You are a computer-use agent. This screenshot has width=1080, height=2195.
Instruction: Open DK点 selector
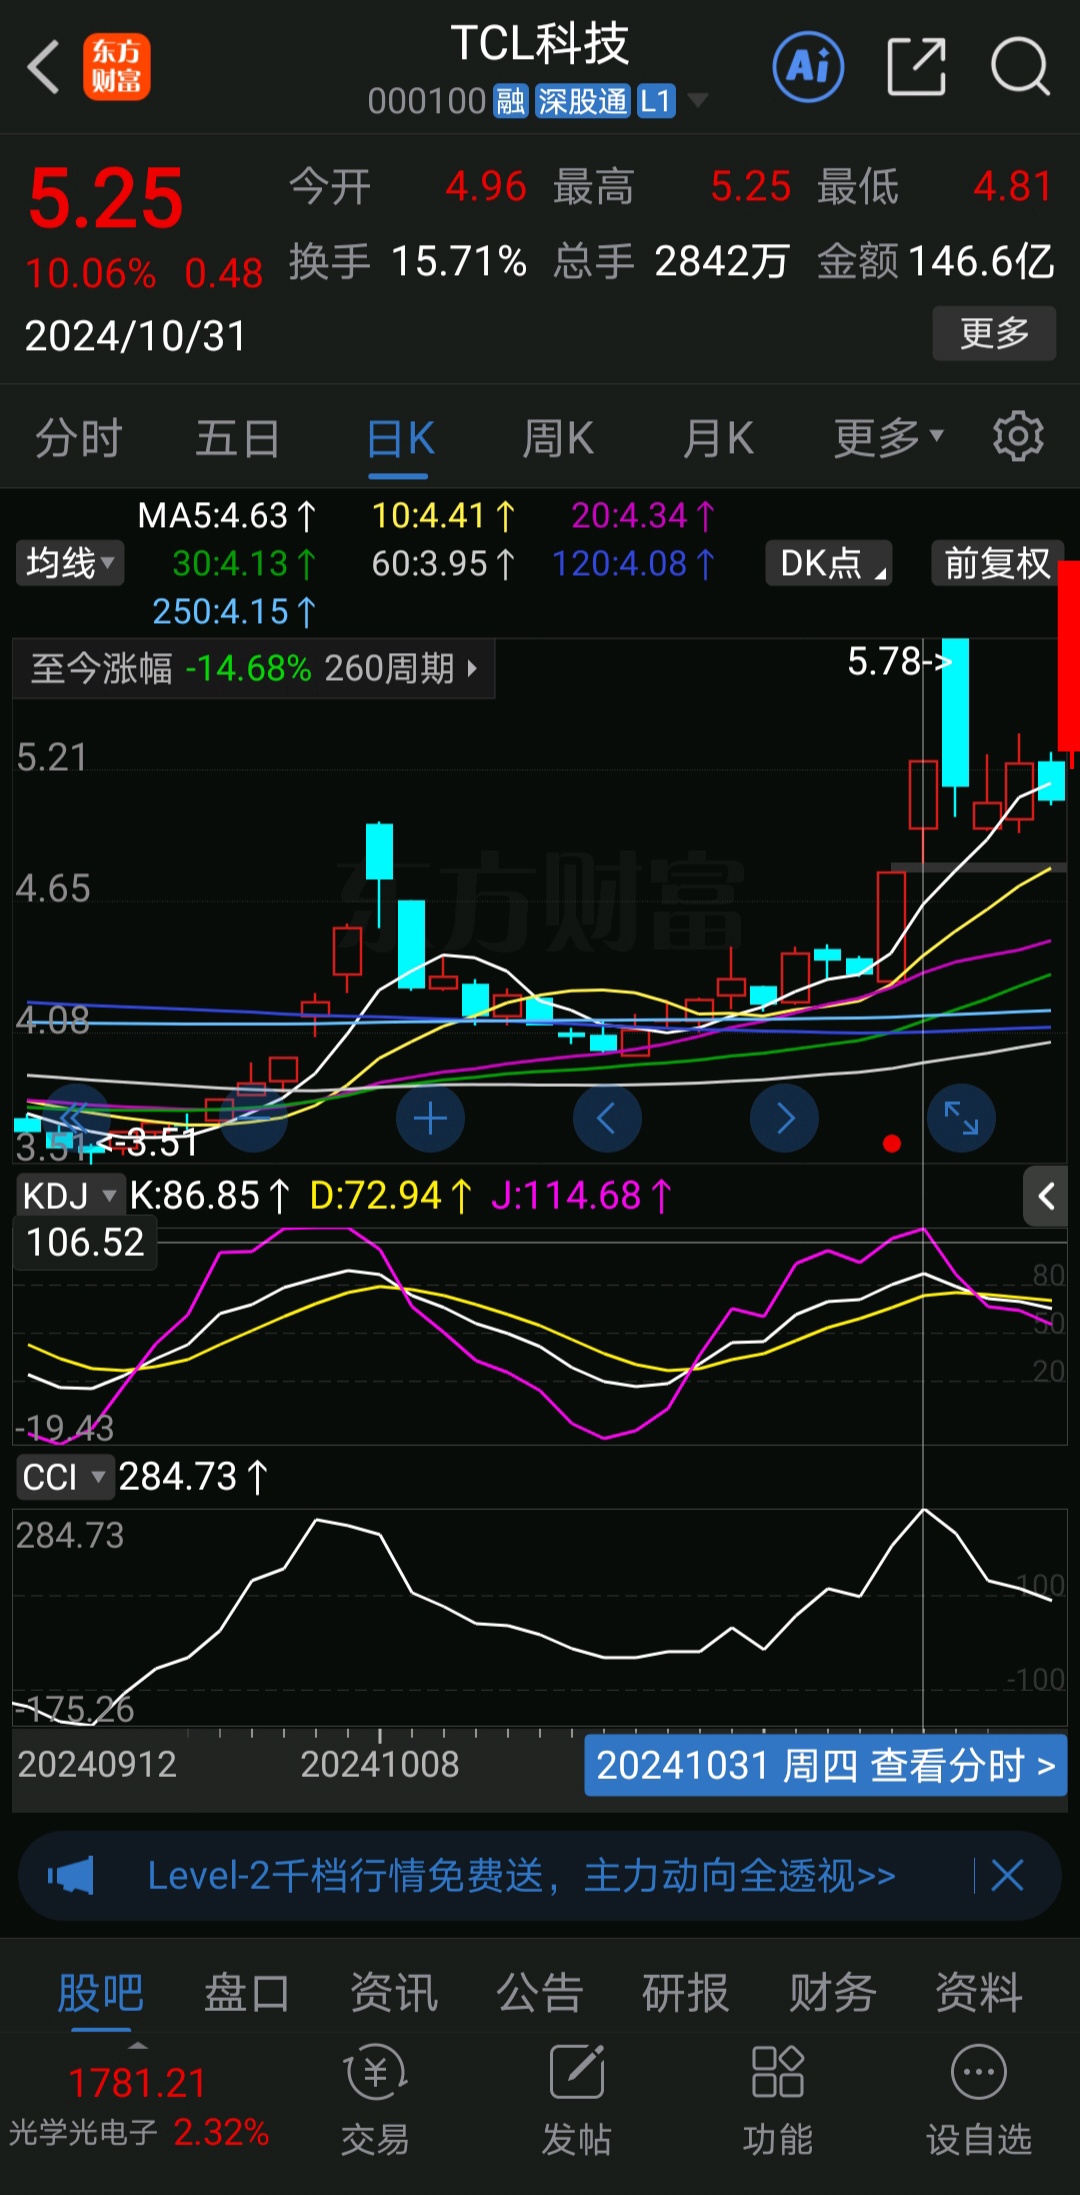coord(828,563)
